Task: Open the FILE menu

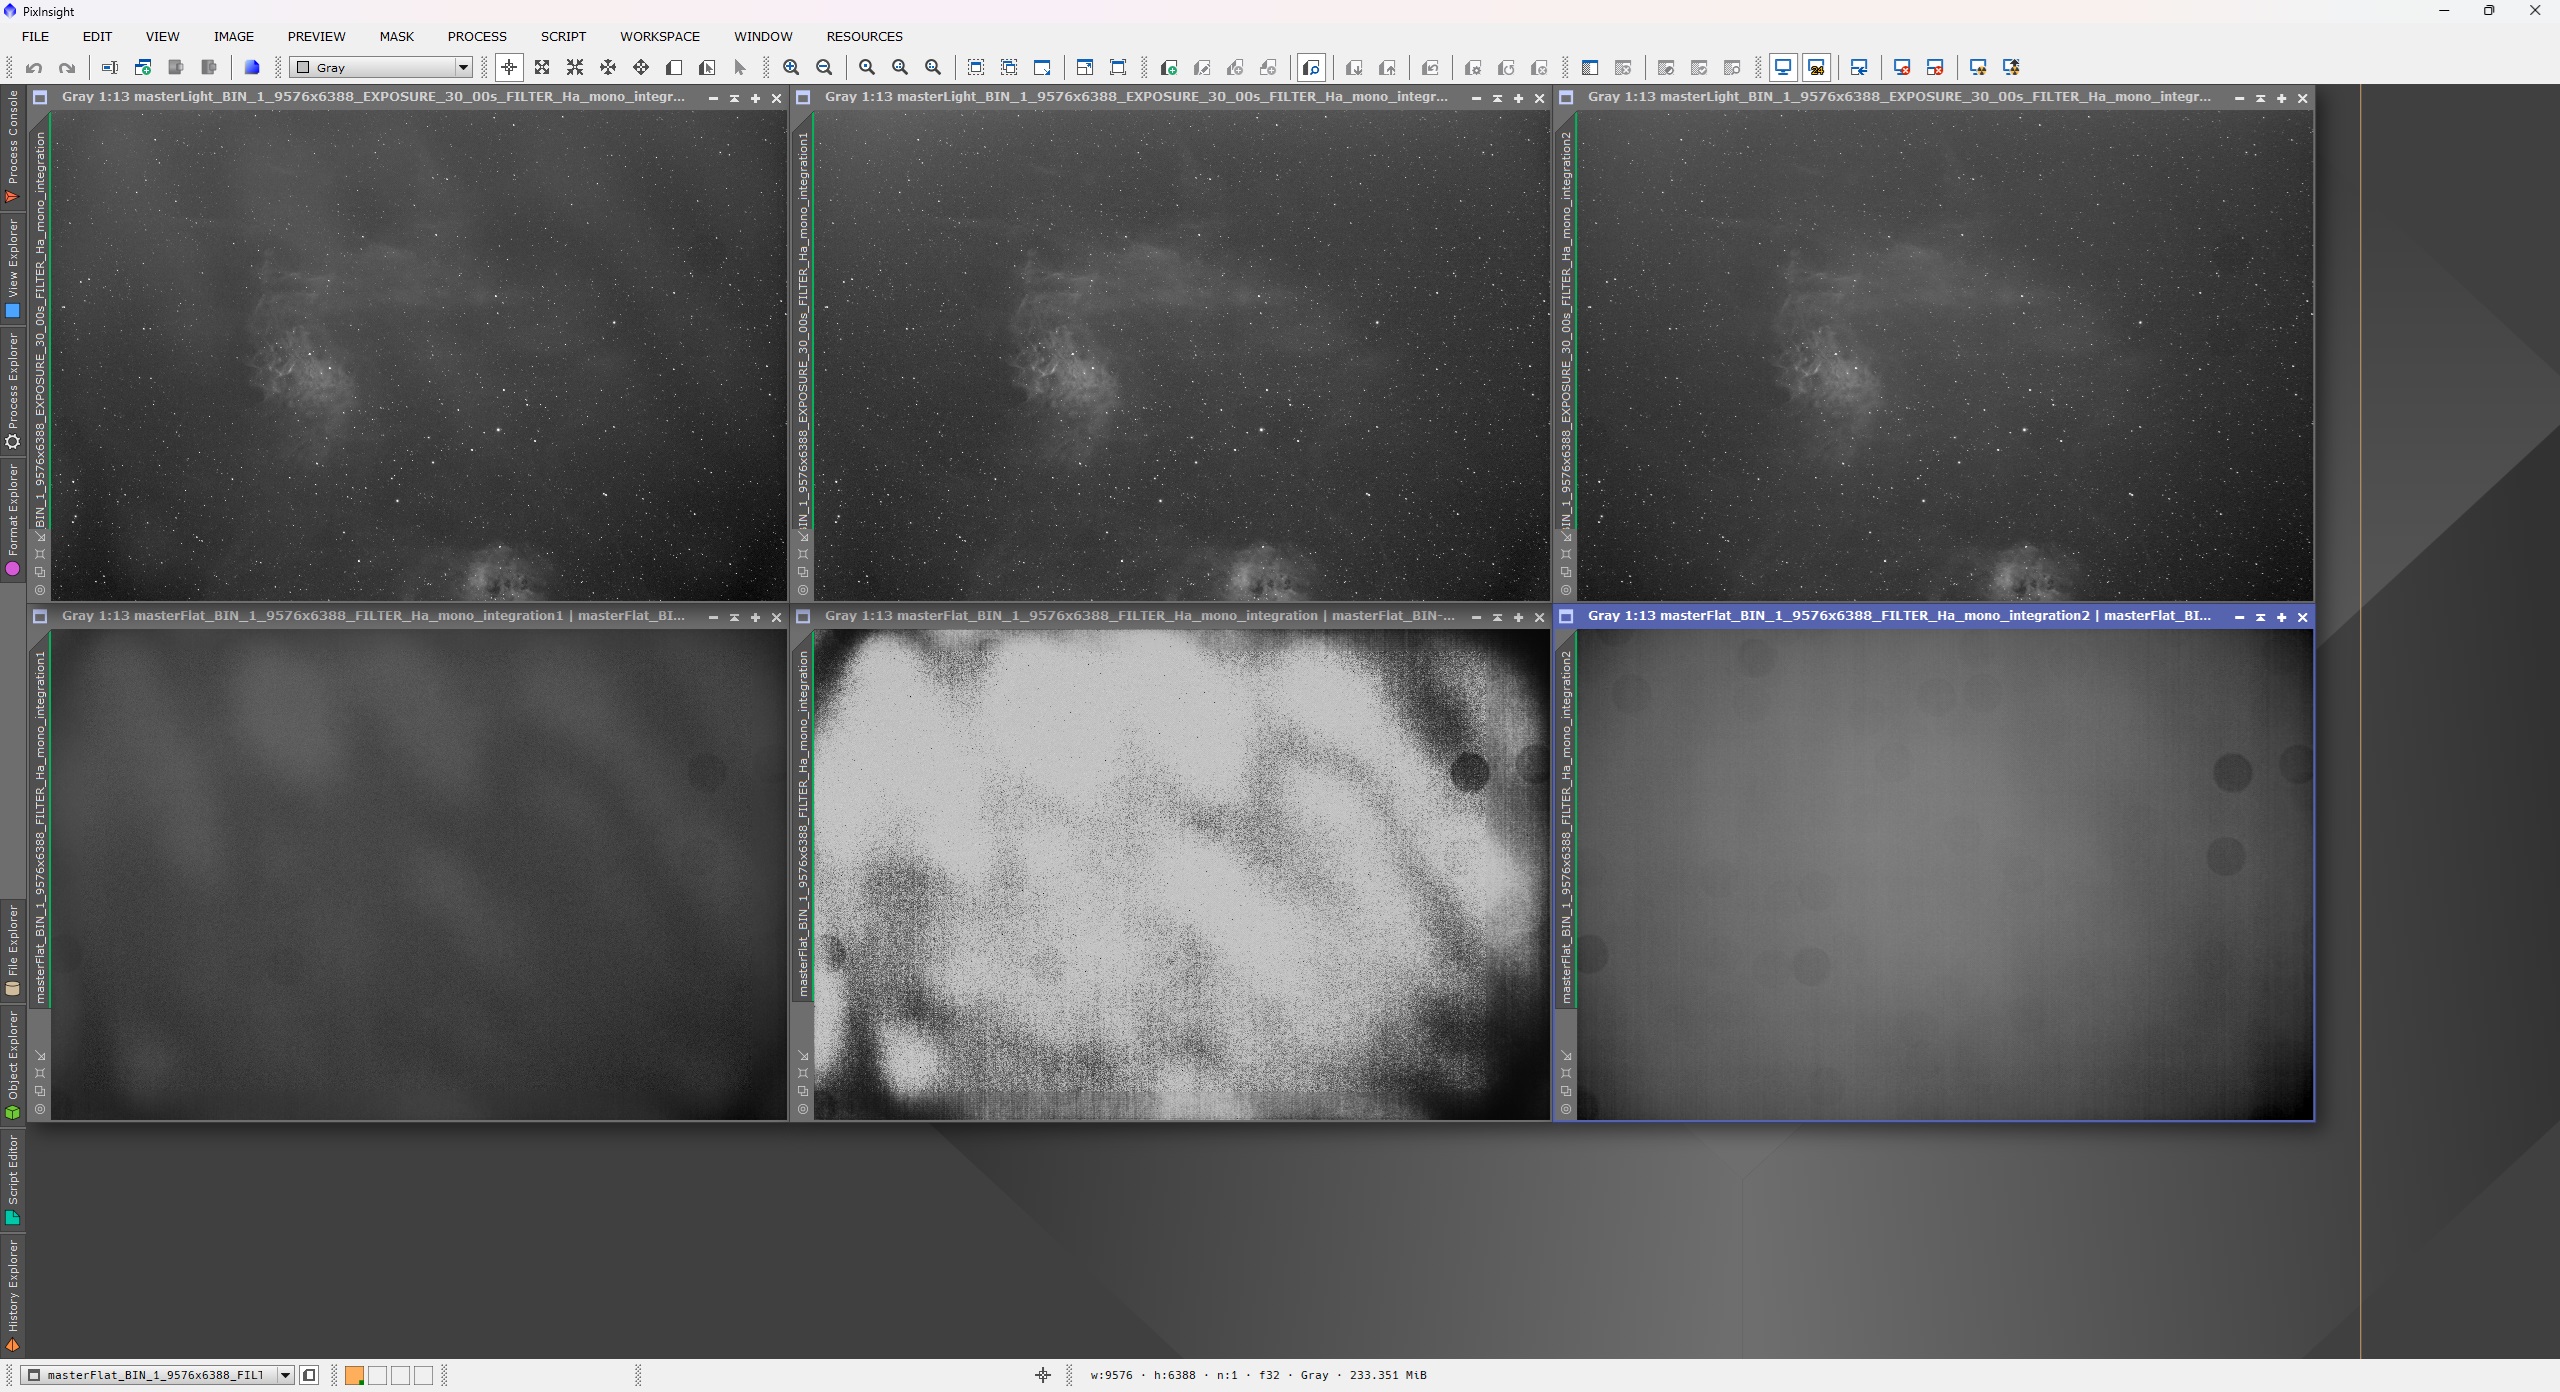Action: tap(35, 36)
